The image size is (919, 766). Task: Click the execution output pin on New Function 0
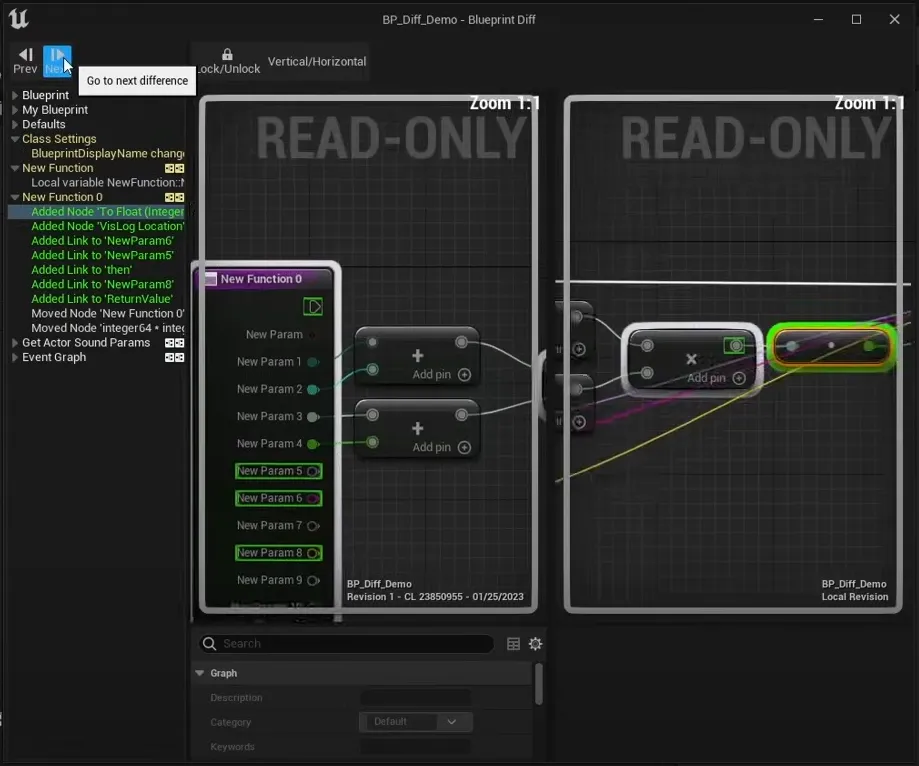313,307
